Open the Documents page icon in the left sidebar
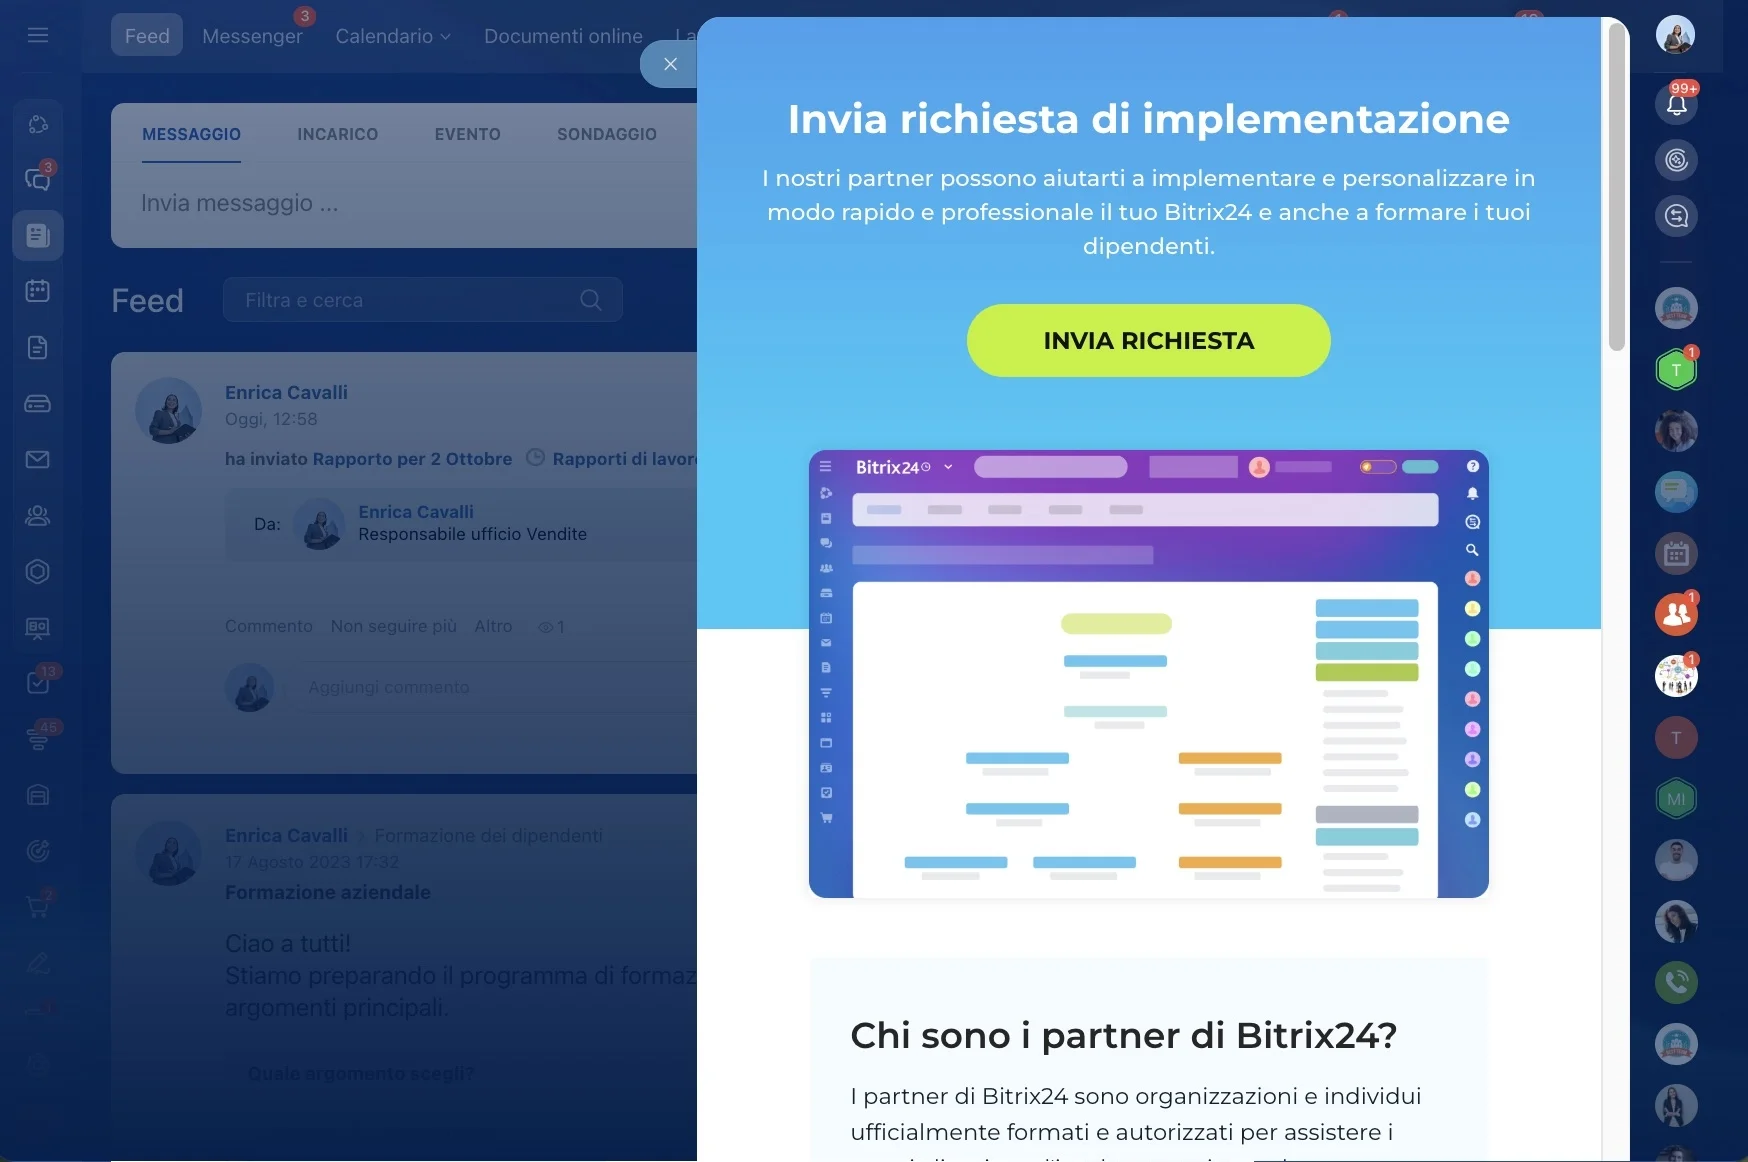This screenshot has height=1162, width=1748. (x=38, y=347)
